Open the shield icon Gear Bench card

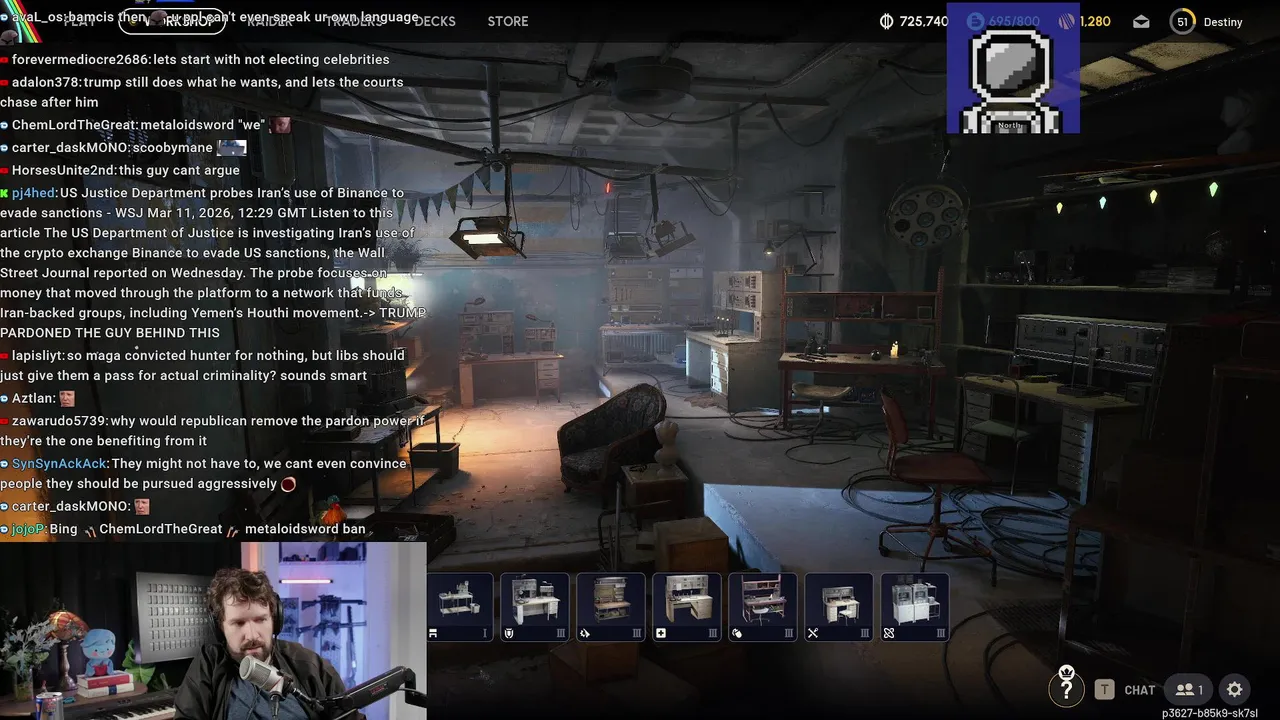(x=535, y=607)
